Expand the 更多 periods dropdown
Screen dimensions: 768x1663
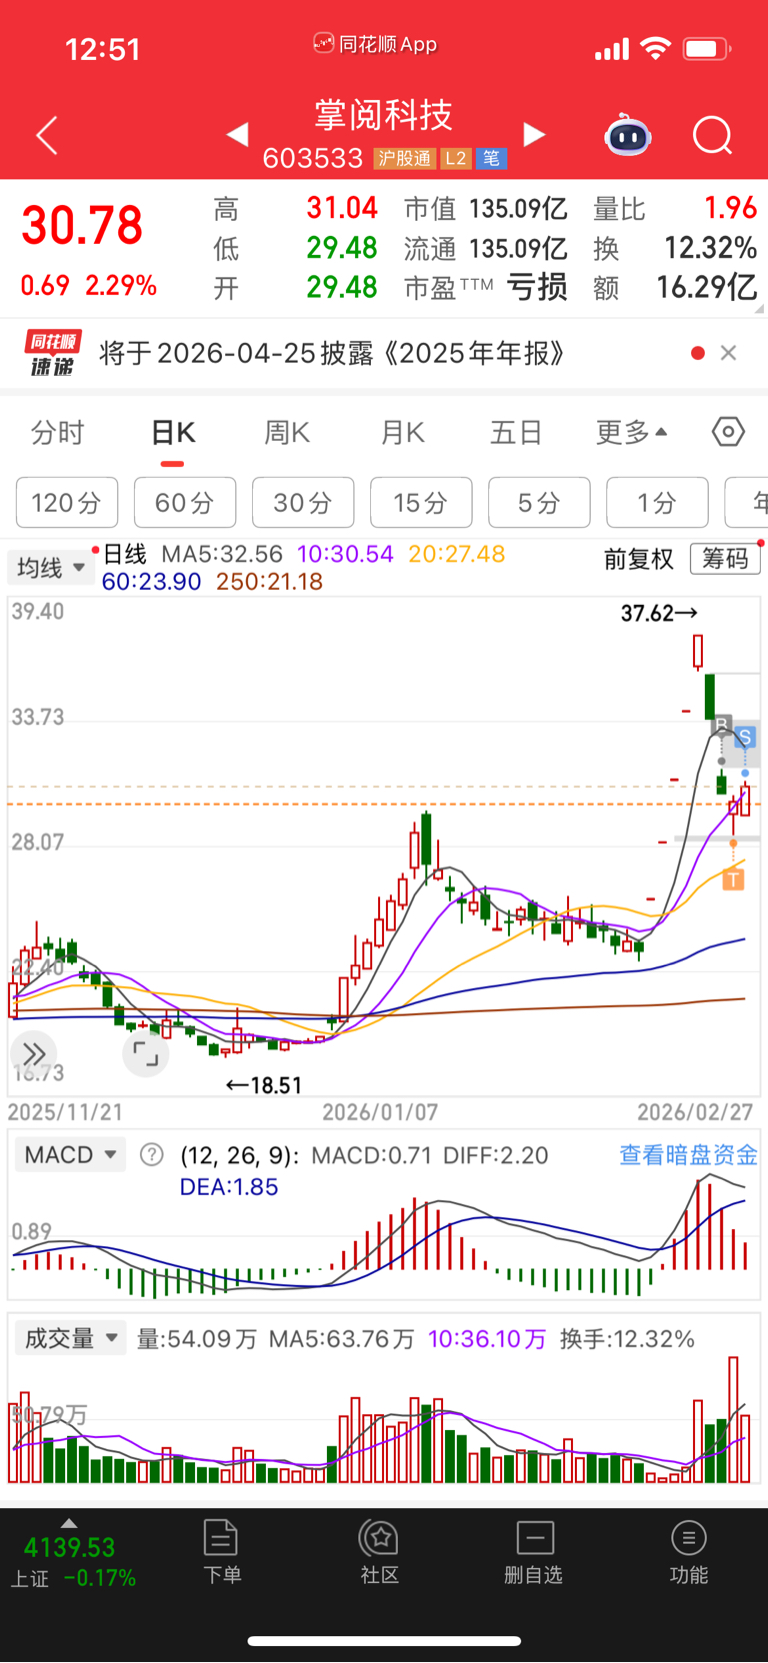631,433
